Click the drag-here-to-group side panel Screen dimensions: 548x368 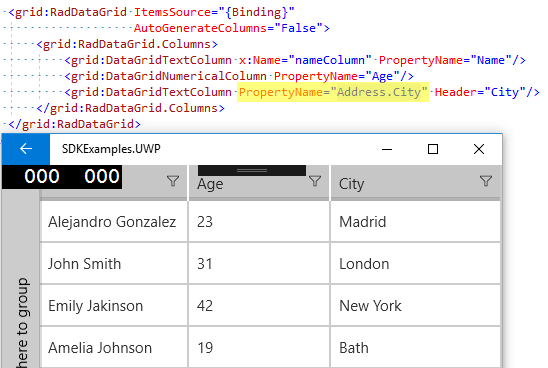21,280
